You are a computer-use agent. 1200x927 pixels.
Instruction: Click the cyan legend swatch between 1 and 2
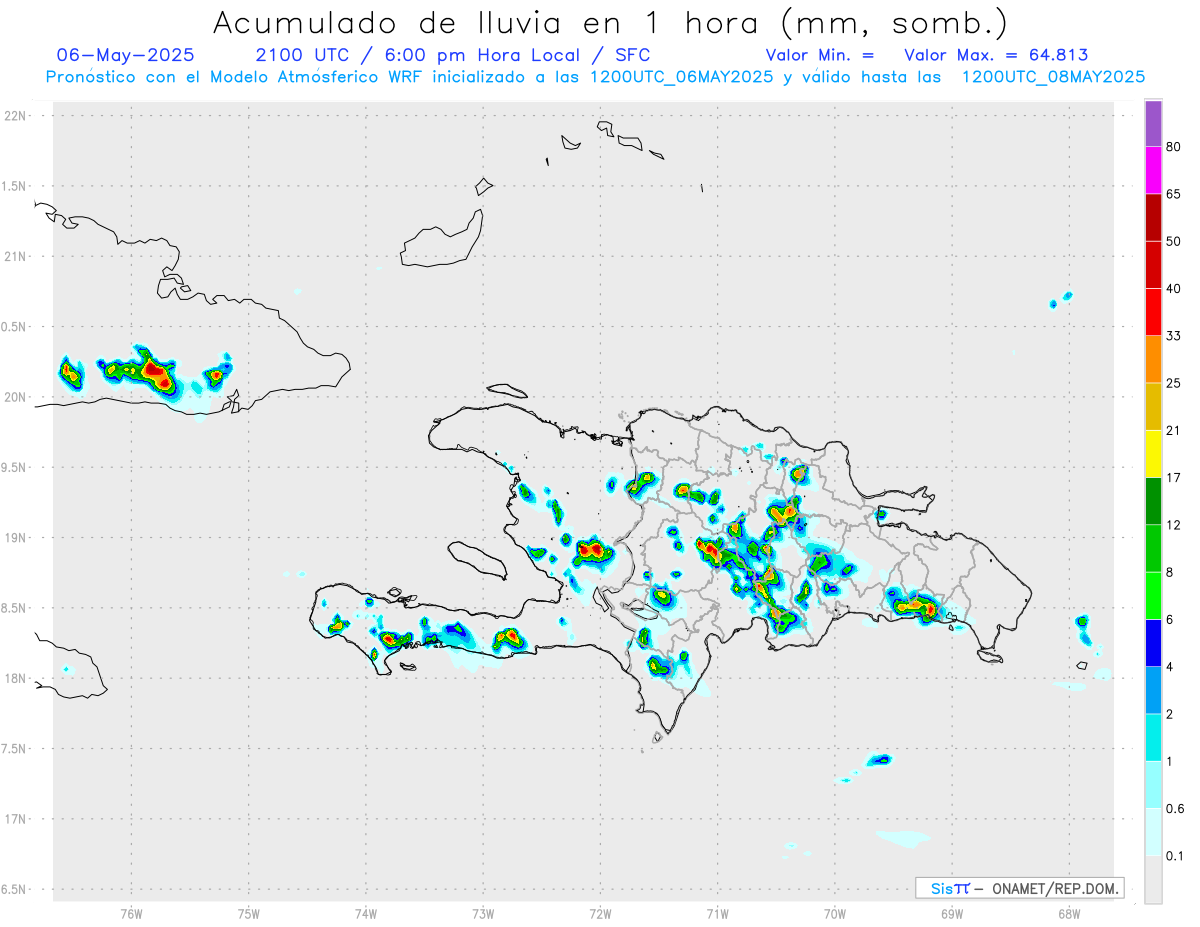click(1153, 738)
